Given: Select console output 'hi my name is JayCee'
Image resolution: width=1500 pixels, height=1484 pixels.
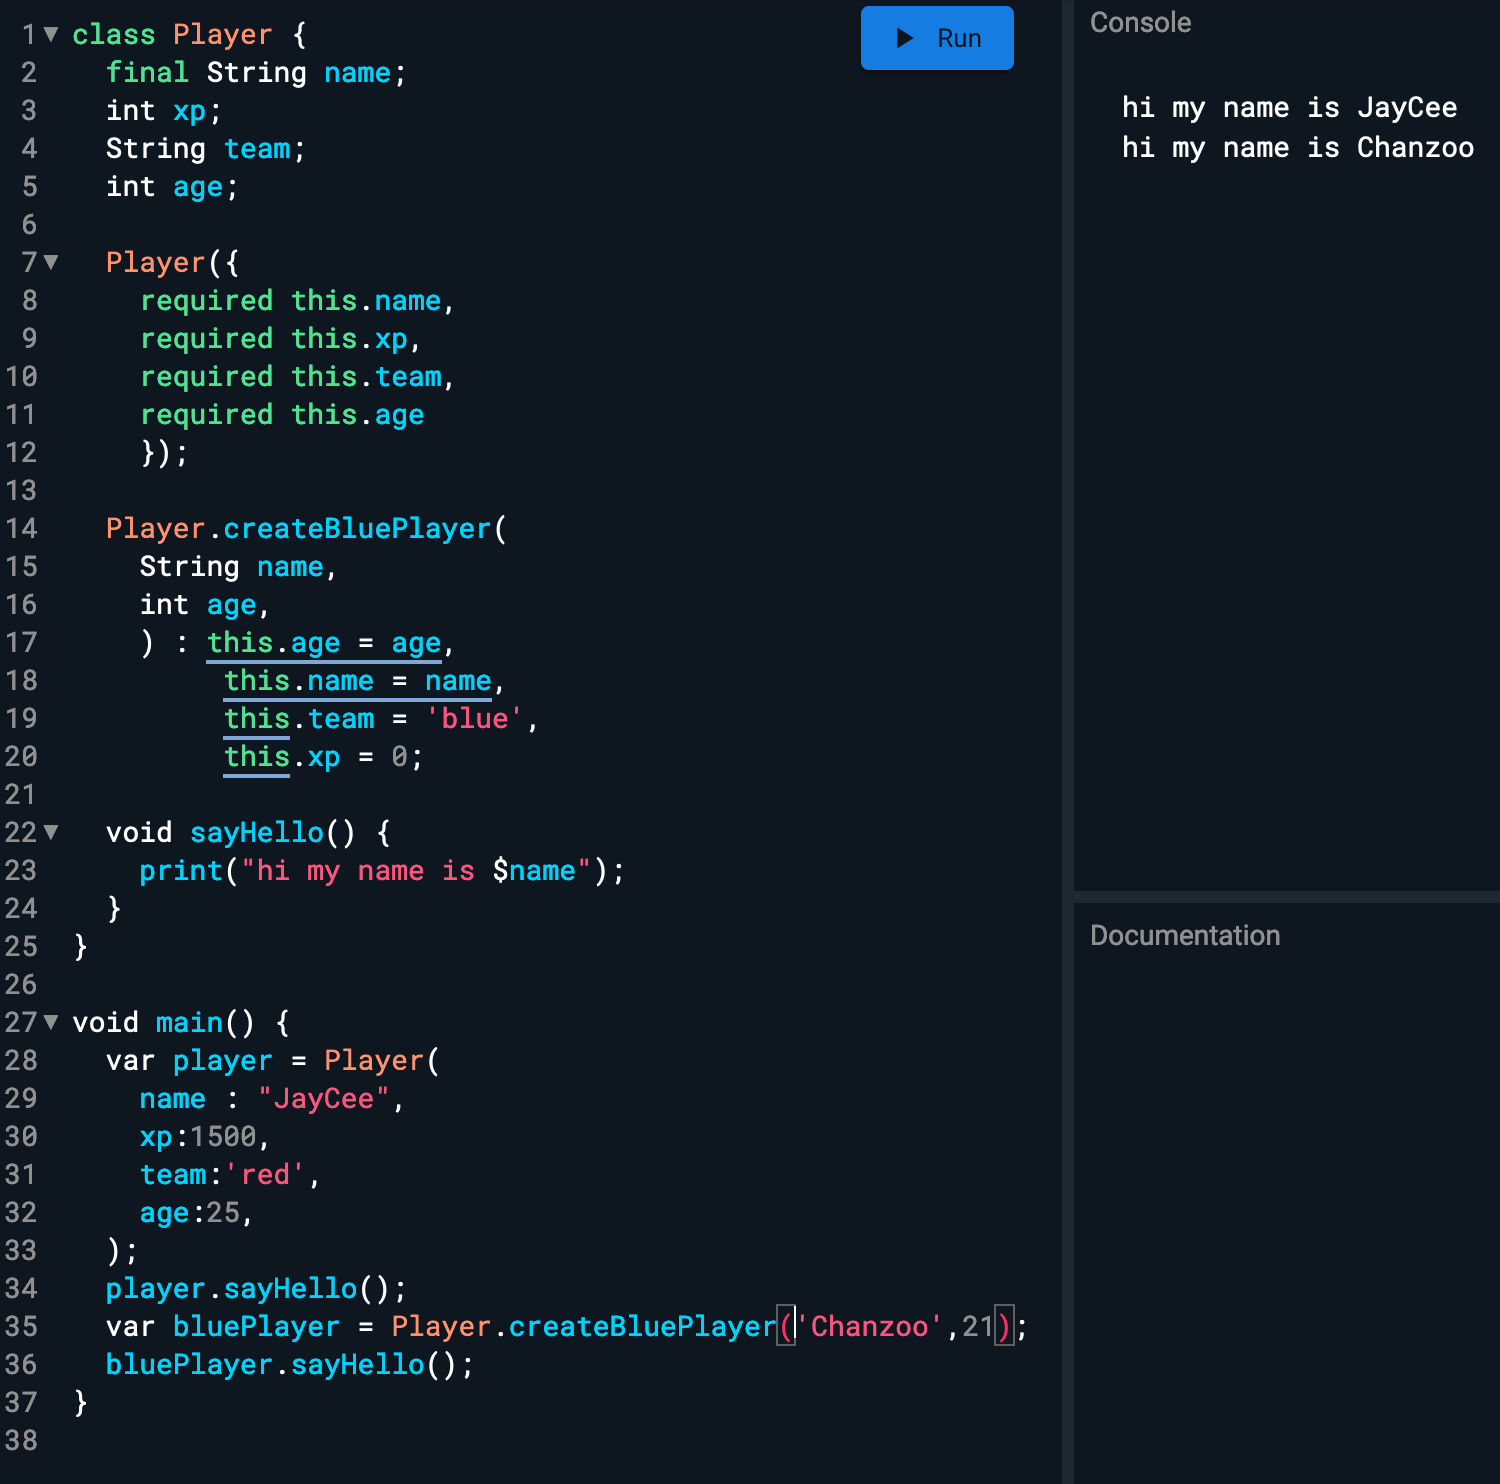Looking at the screenshot, I should click(1289, 108).
